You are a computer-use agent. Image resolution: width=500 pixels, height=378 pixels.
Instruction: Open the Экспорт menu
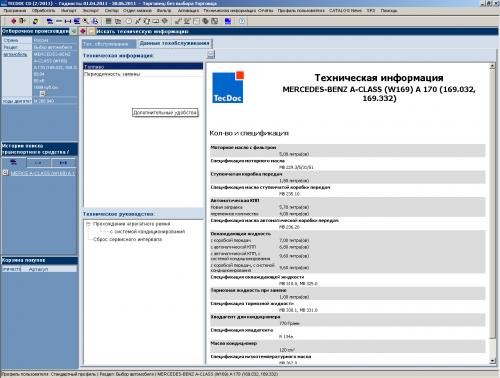[x=91, y=11]
